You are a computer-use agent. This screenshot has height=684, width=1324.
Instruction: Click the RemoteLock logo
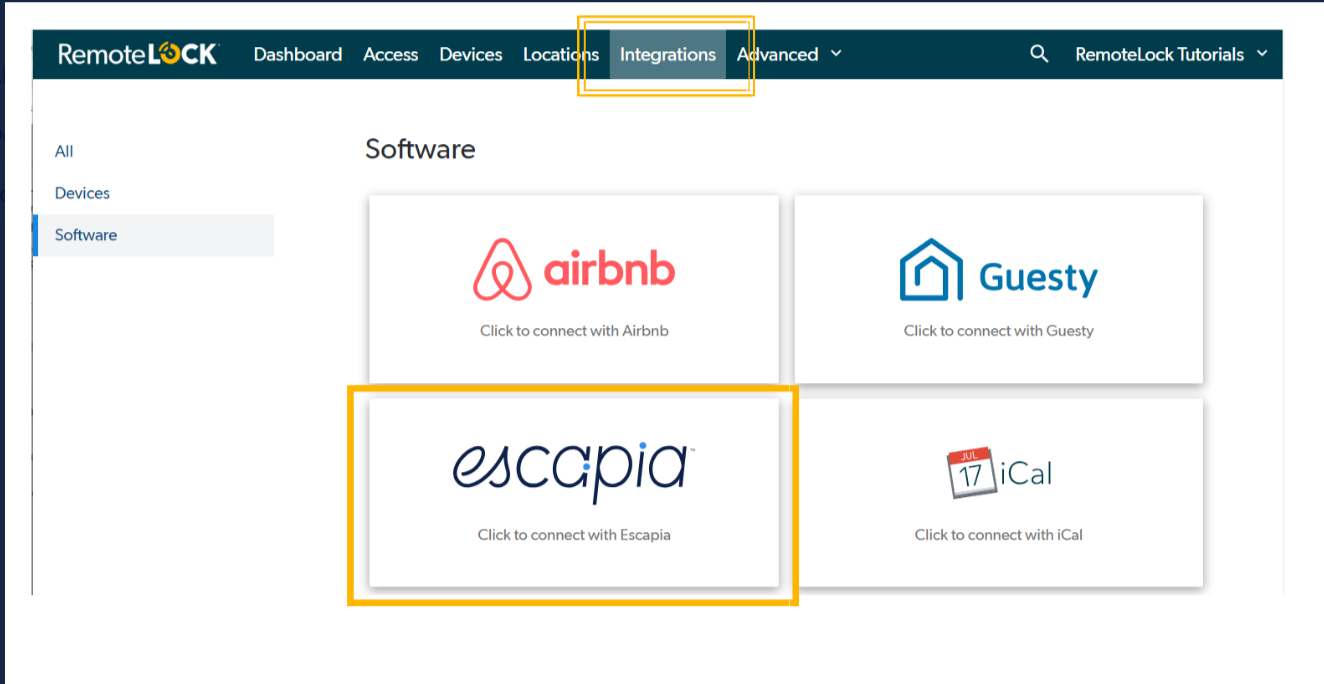138,54
